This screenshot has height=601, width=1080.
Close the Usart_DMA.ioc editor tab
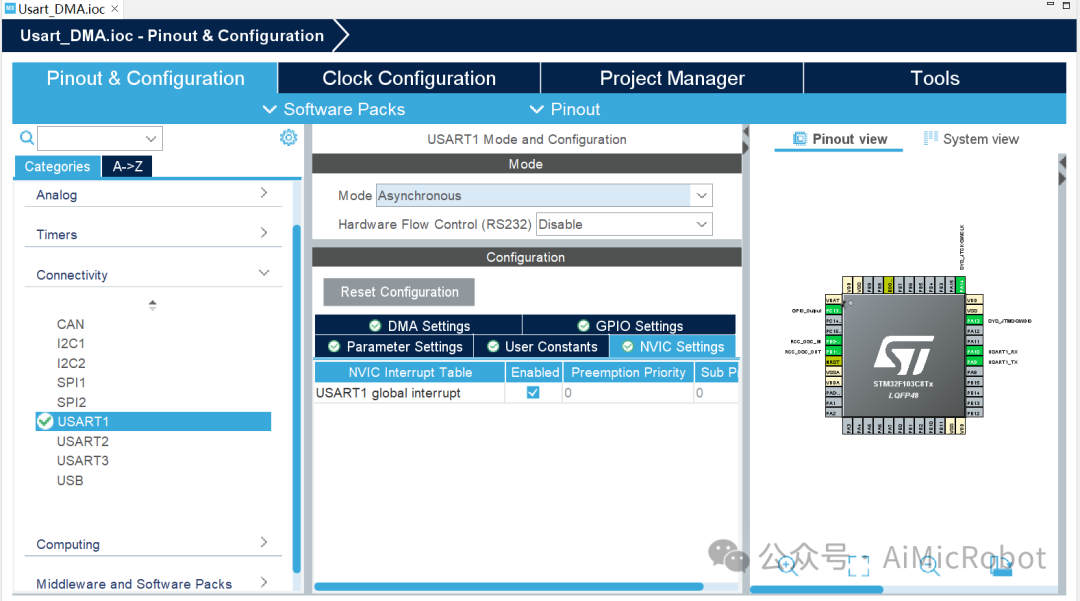pos(115,8)
